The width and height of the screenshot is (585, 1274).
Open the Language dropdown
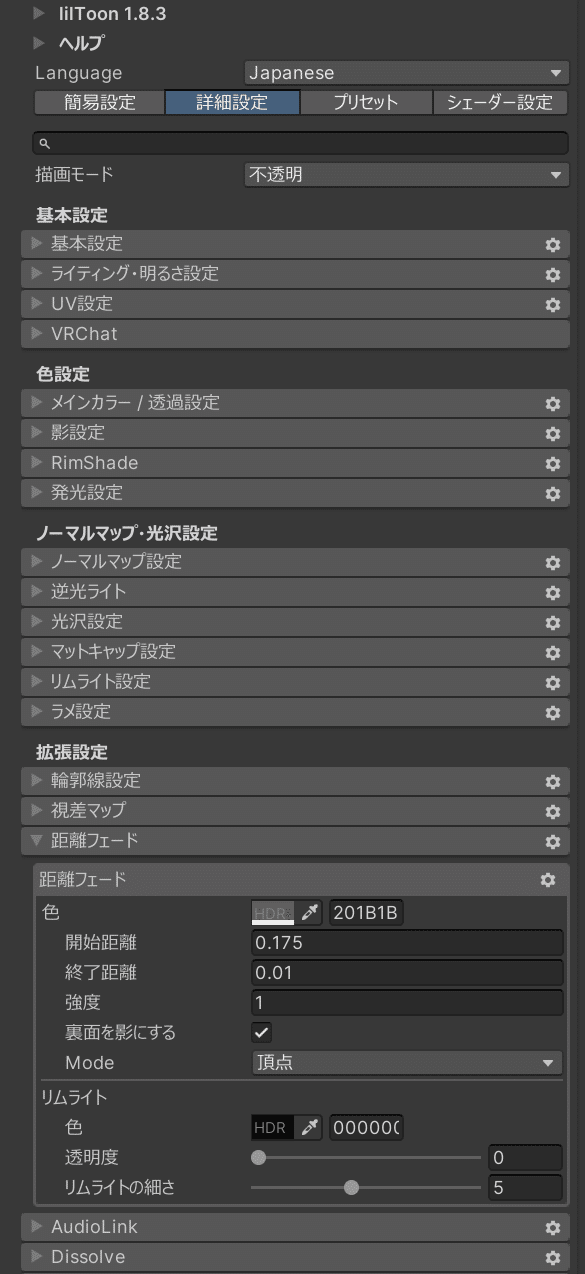click(406, 73)
